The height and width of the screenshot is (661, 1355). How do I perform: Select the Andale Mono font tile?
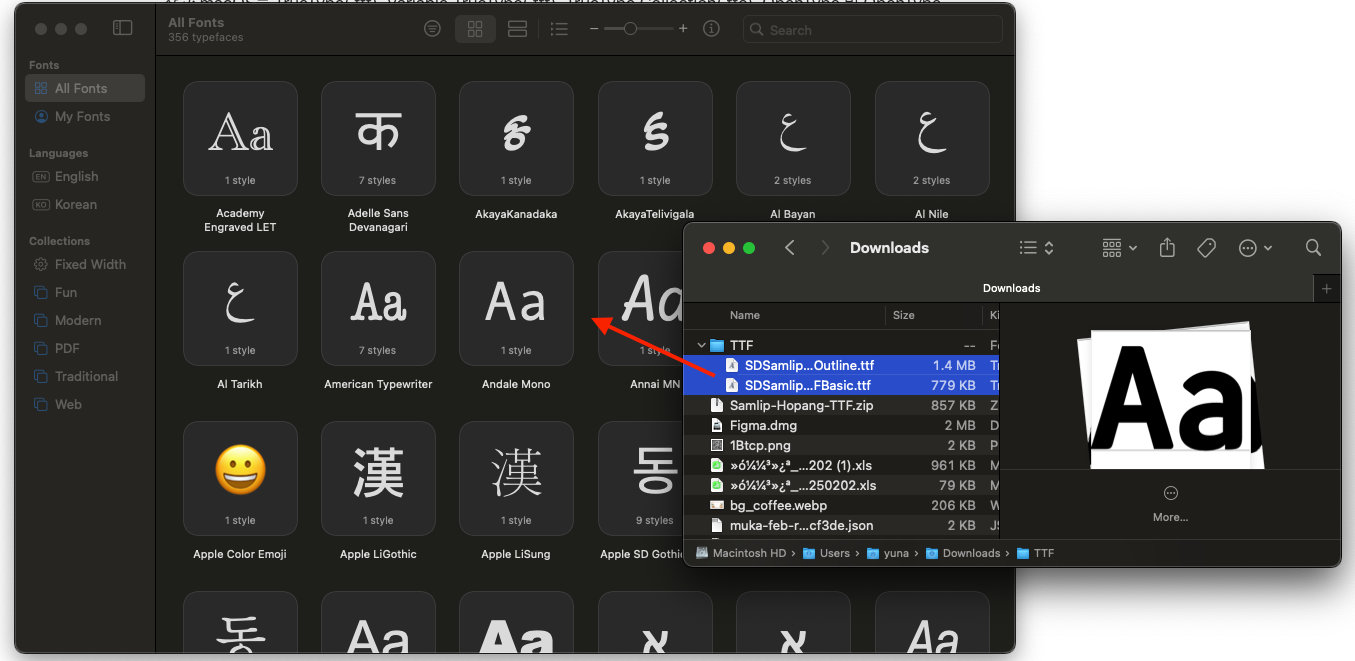pyautogui.click(x=516, y=308)
